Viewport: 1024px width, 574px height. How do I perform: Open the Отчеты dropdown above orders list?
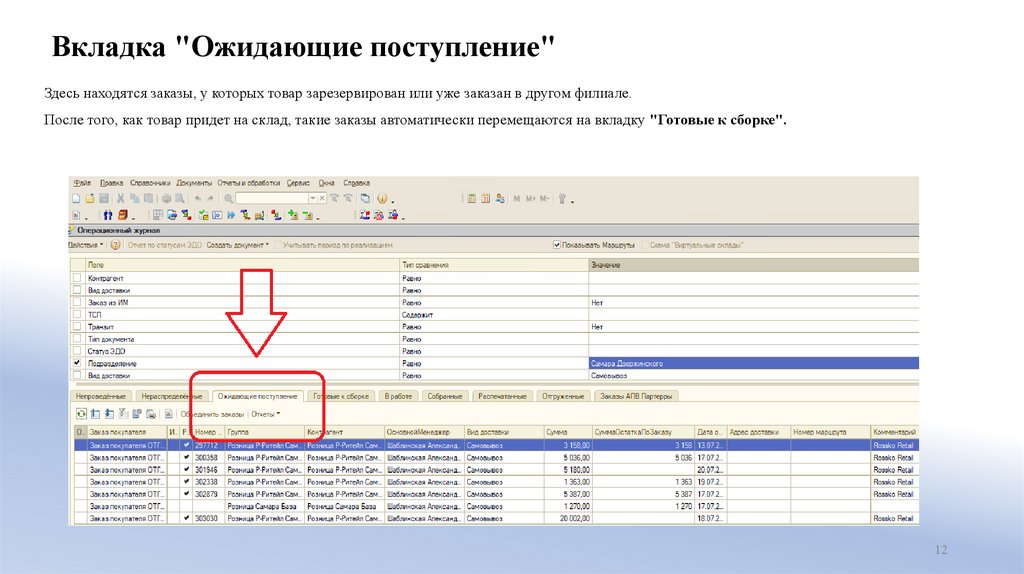click(x=266, y=414)
